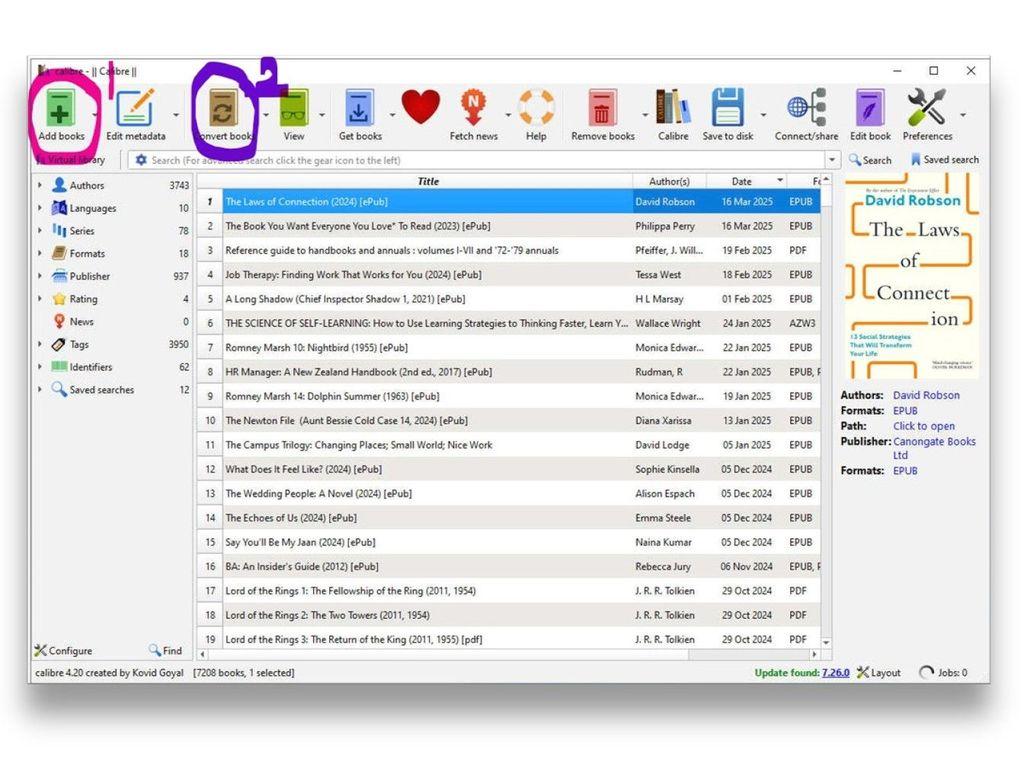The height and width of the screenshot is (768, 1024).
Task: Click the Search button
Action: click(x=870, y=160)
